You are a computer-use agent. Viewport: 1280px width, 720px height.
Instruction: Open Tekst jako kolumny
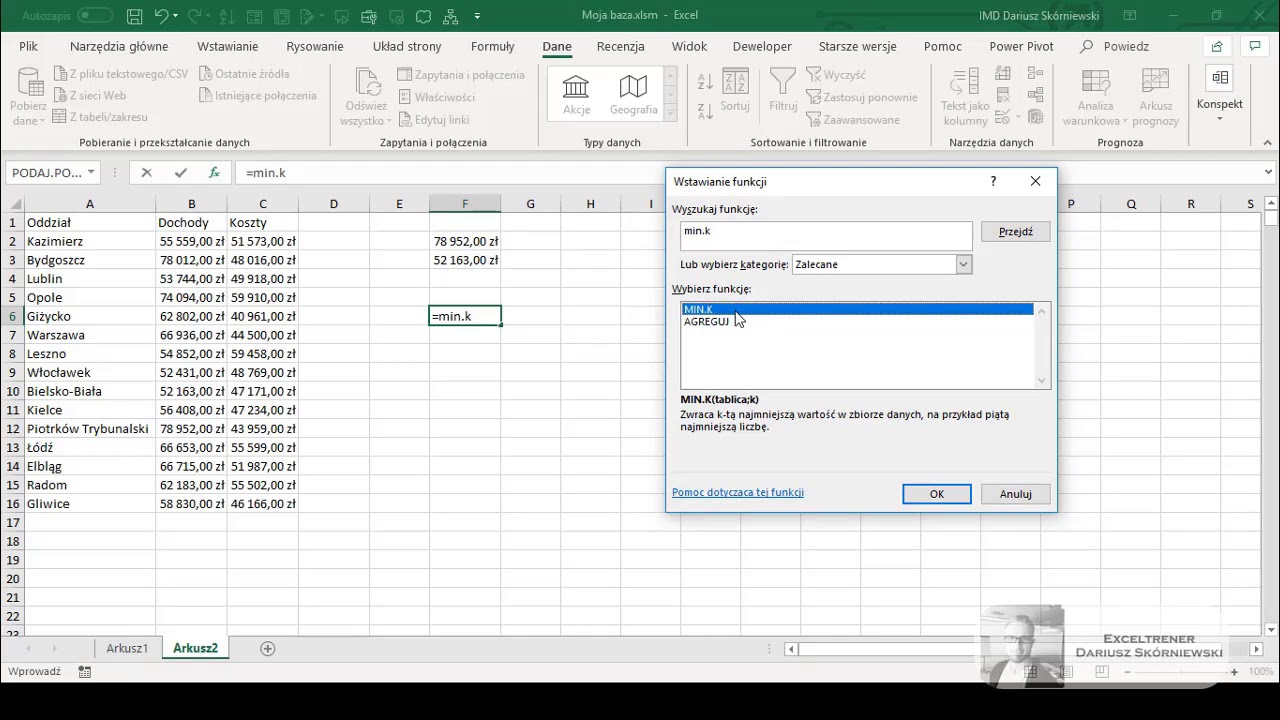point(965,97)
